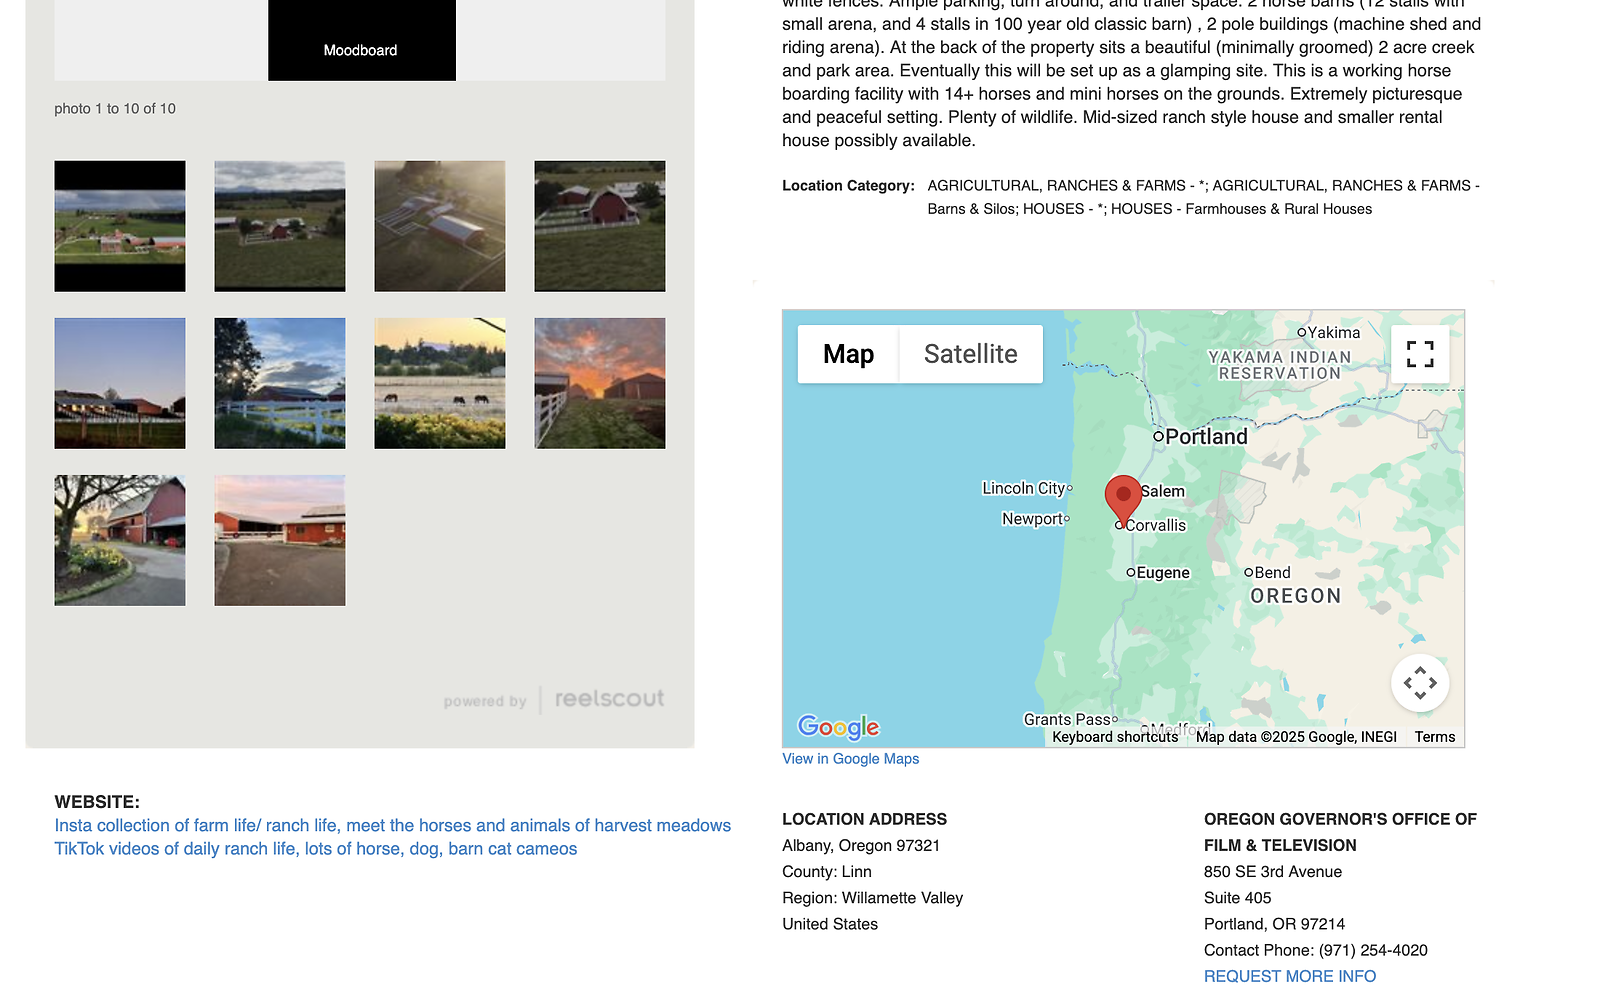1600x992 pixels.
Task: Click REQUEST MORE INFO link
Action: tap(1289, 976)
